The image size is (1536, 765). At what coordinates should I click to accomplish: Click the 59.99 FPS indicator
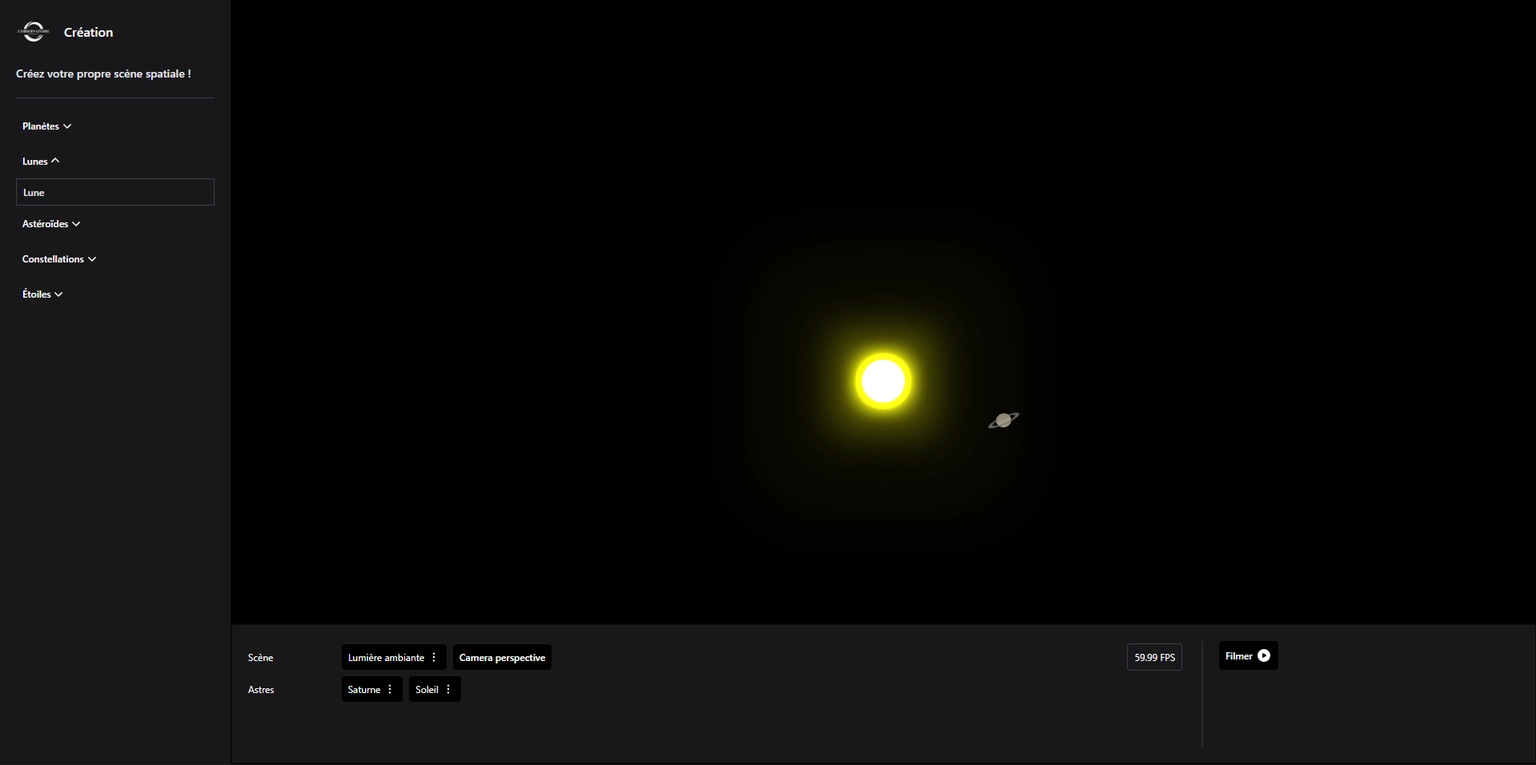1154,657
